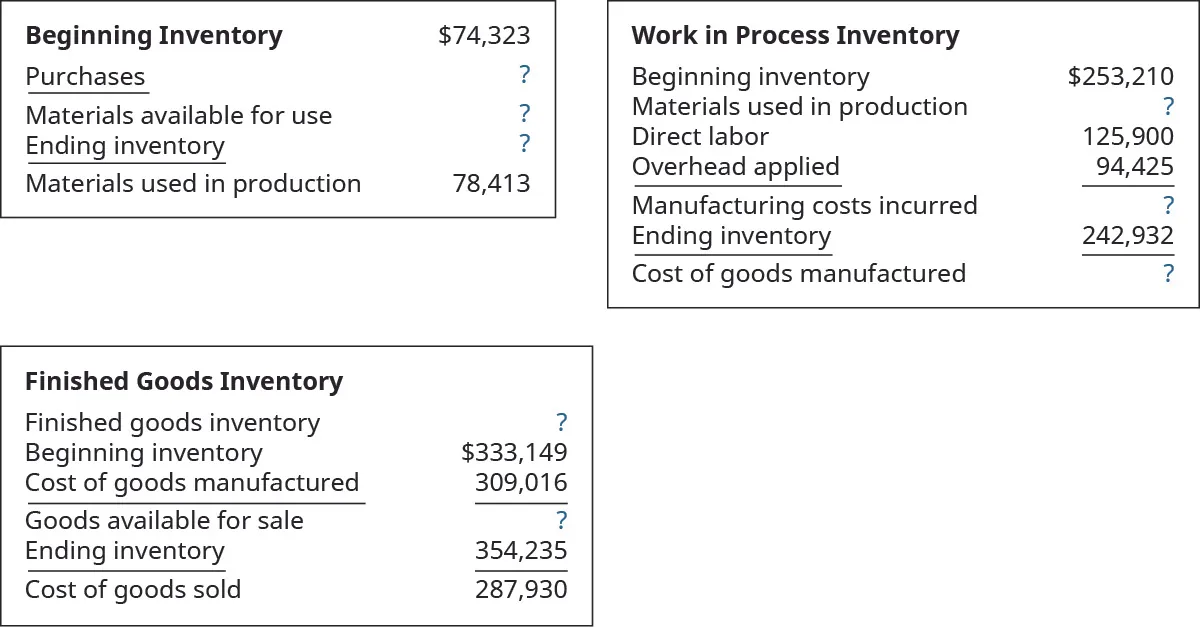Select the underlined "Purchases" label
Viewport: 1200px width, 627px height.
pyautogui.click(x=85, y=76)
